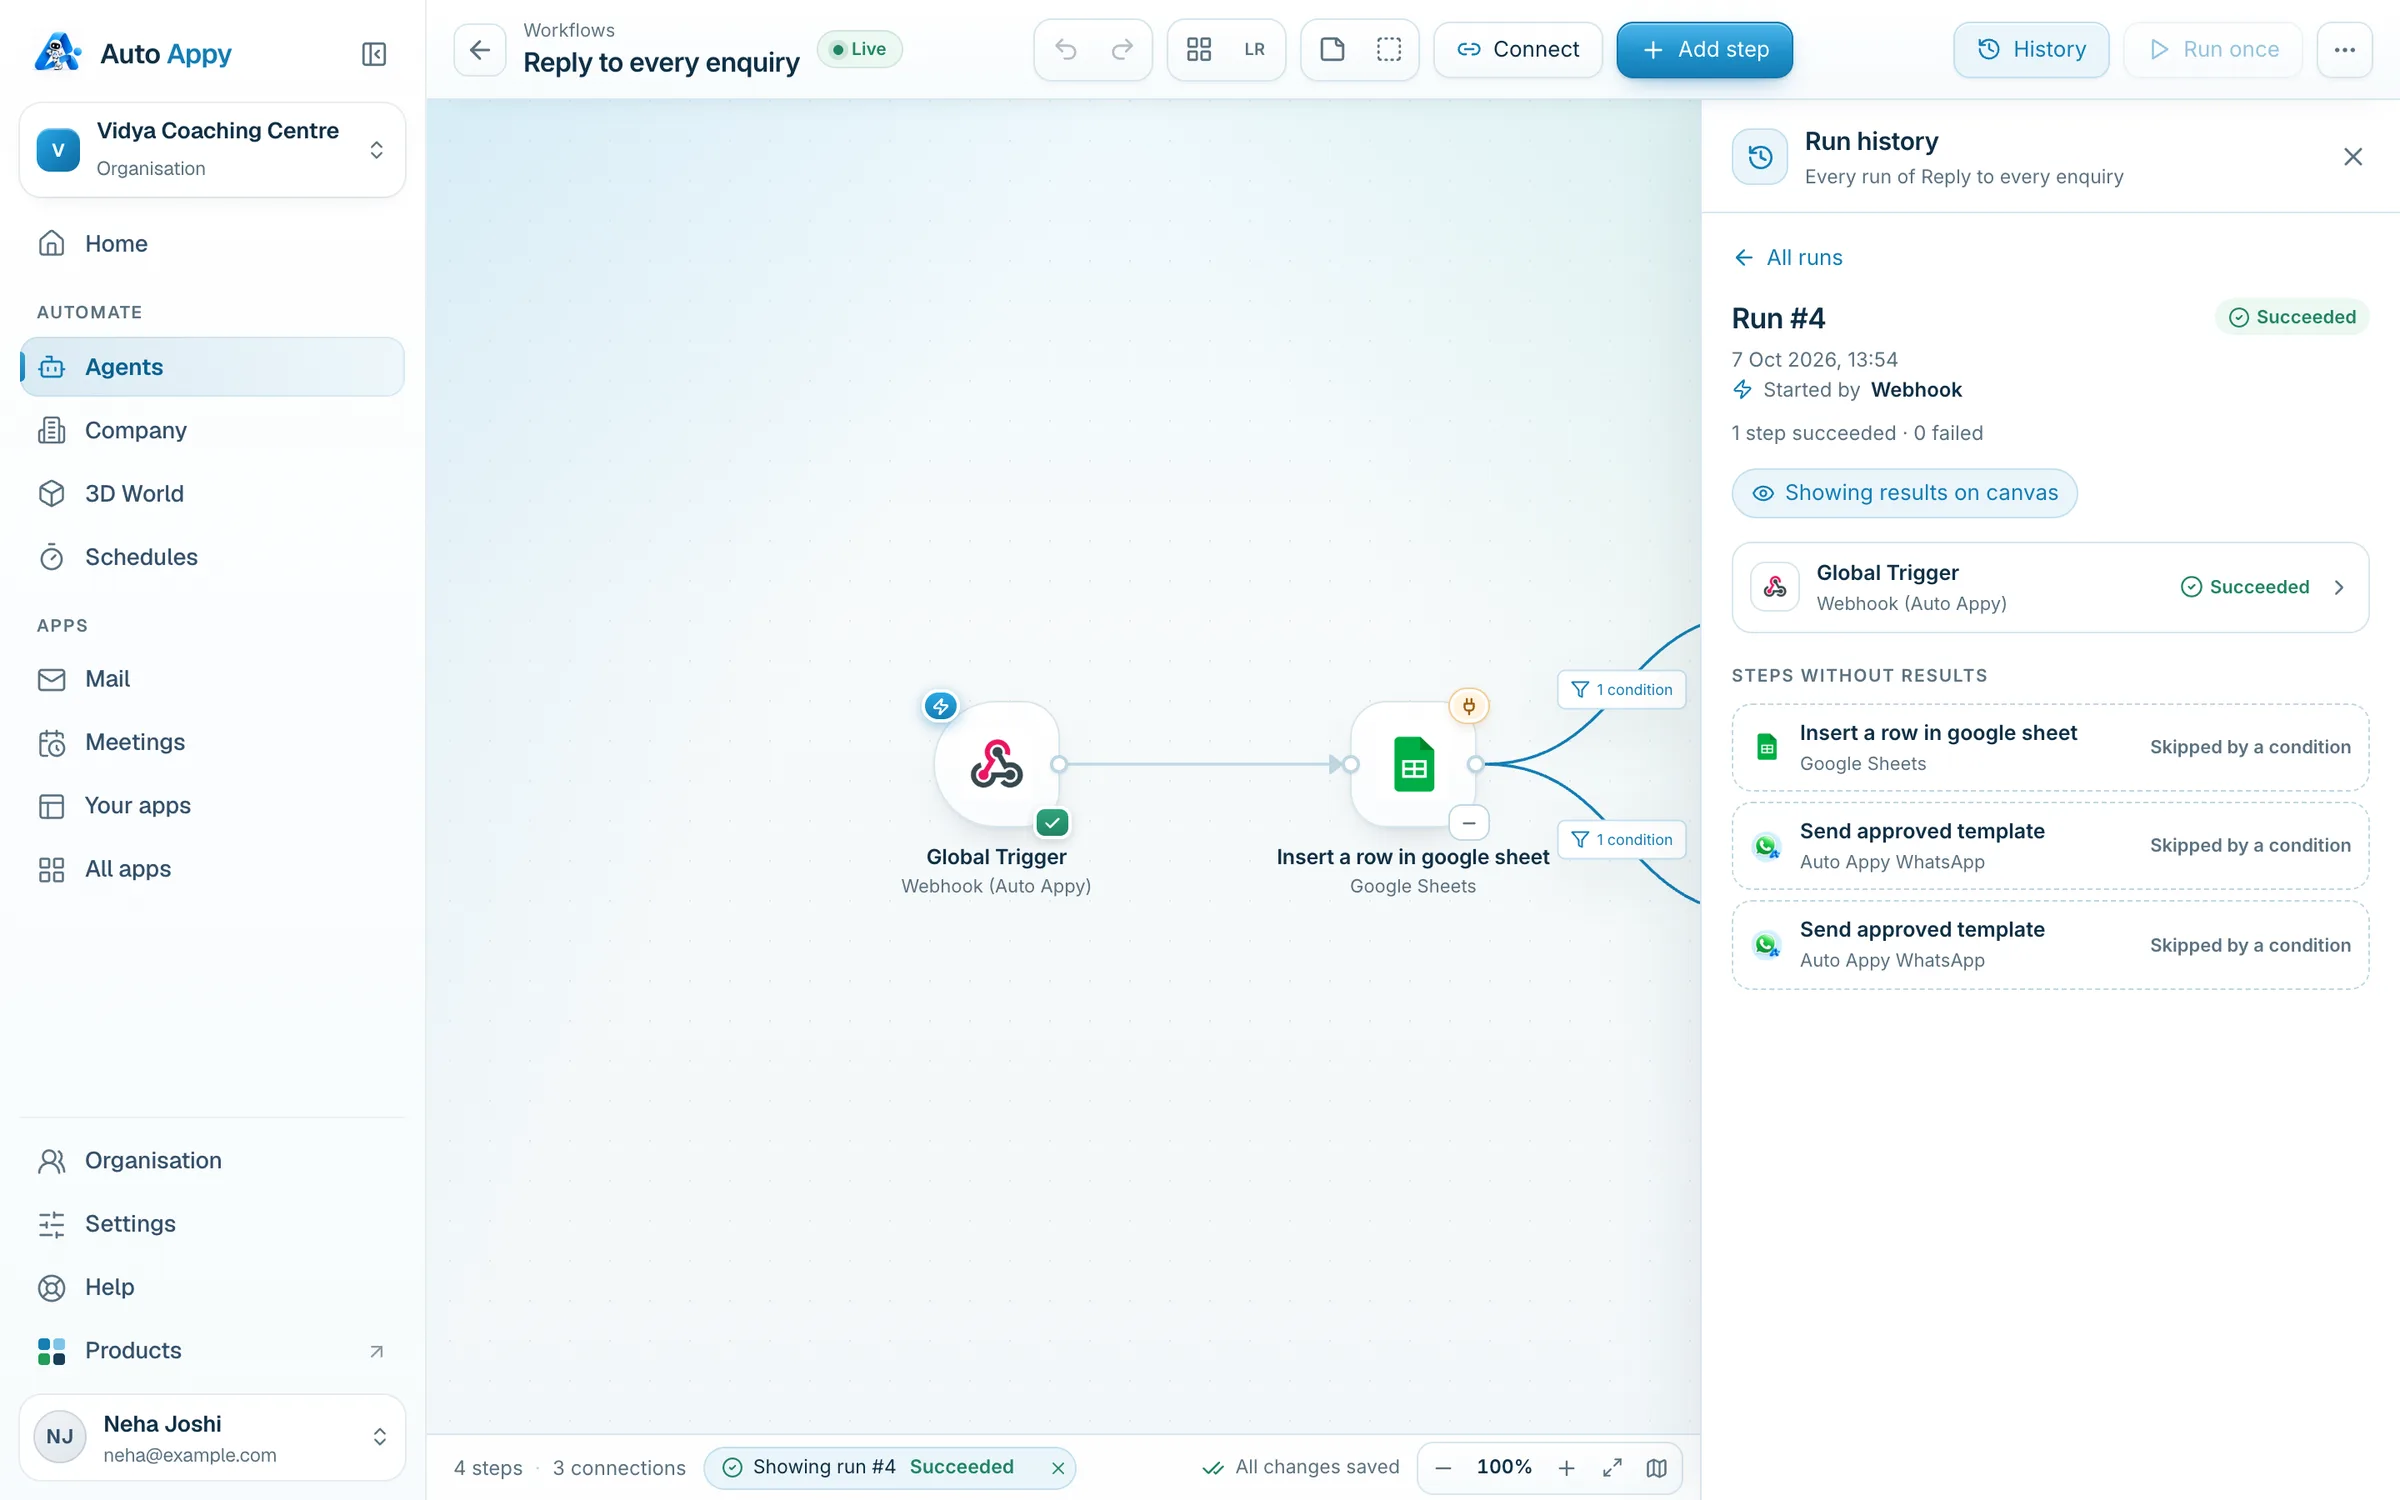Open Neha Joshi account menu
This screenshot has width=2400, height=1500.
coord(212,1438)
